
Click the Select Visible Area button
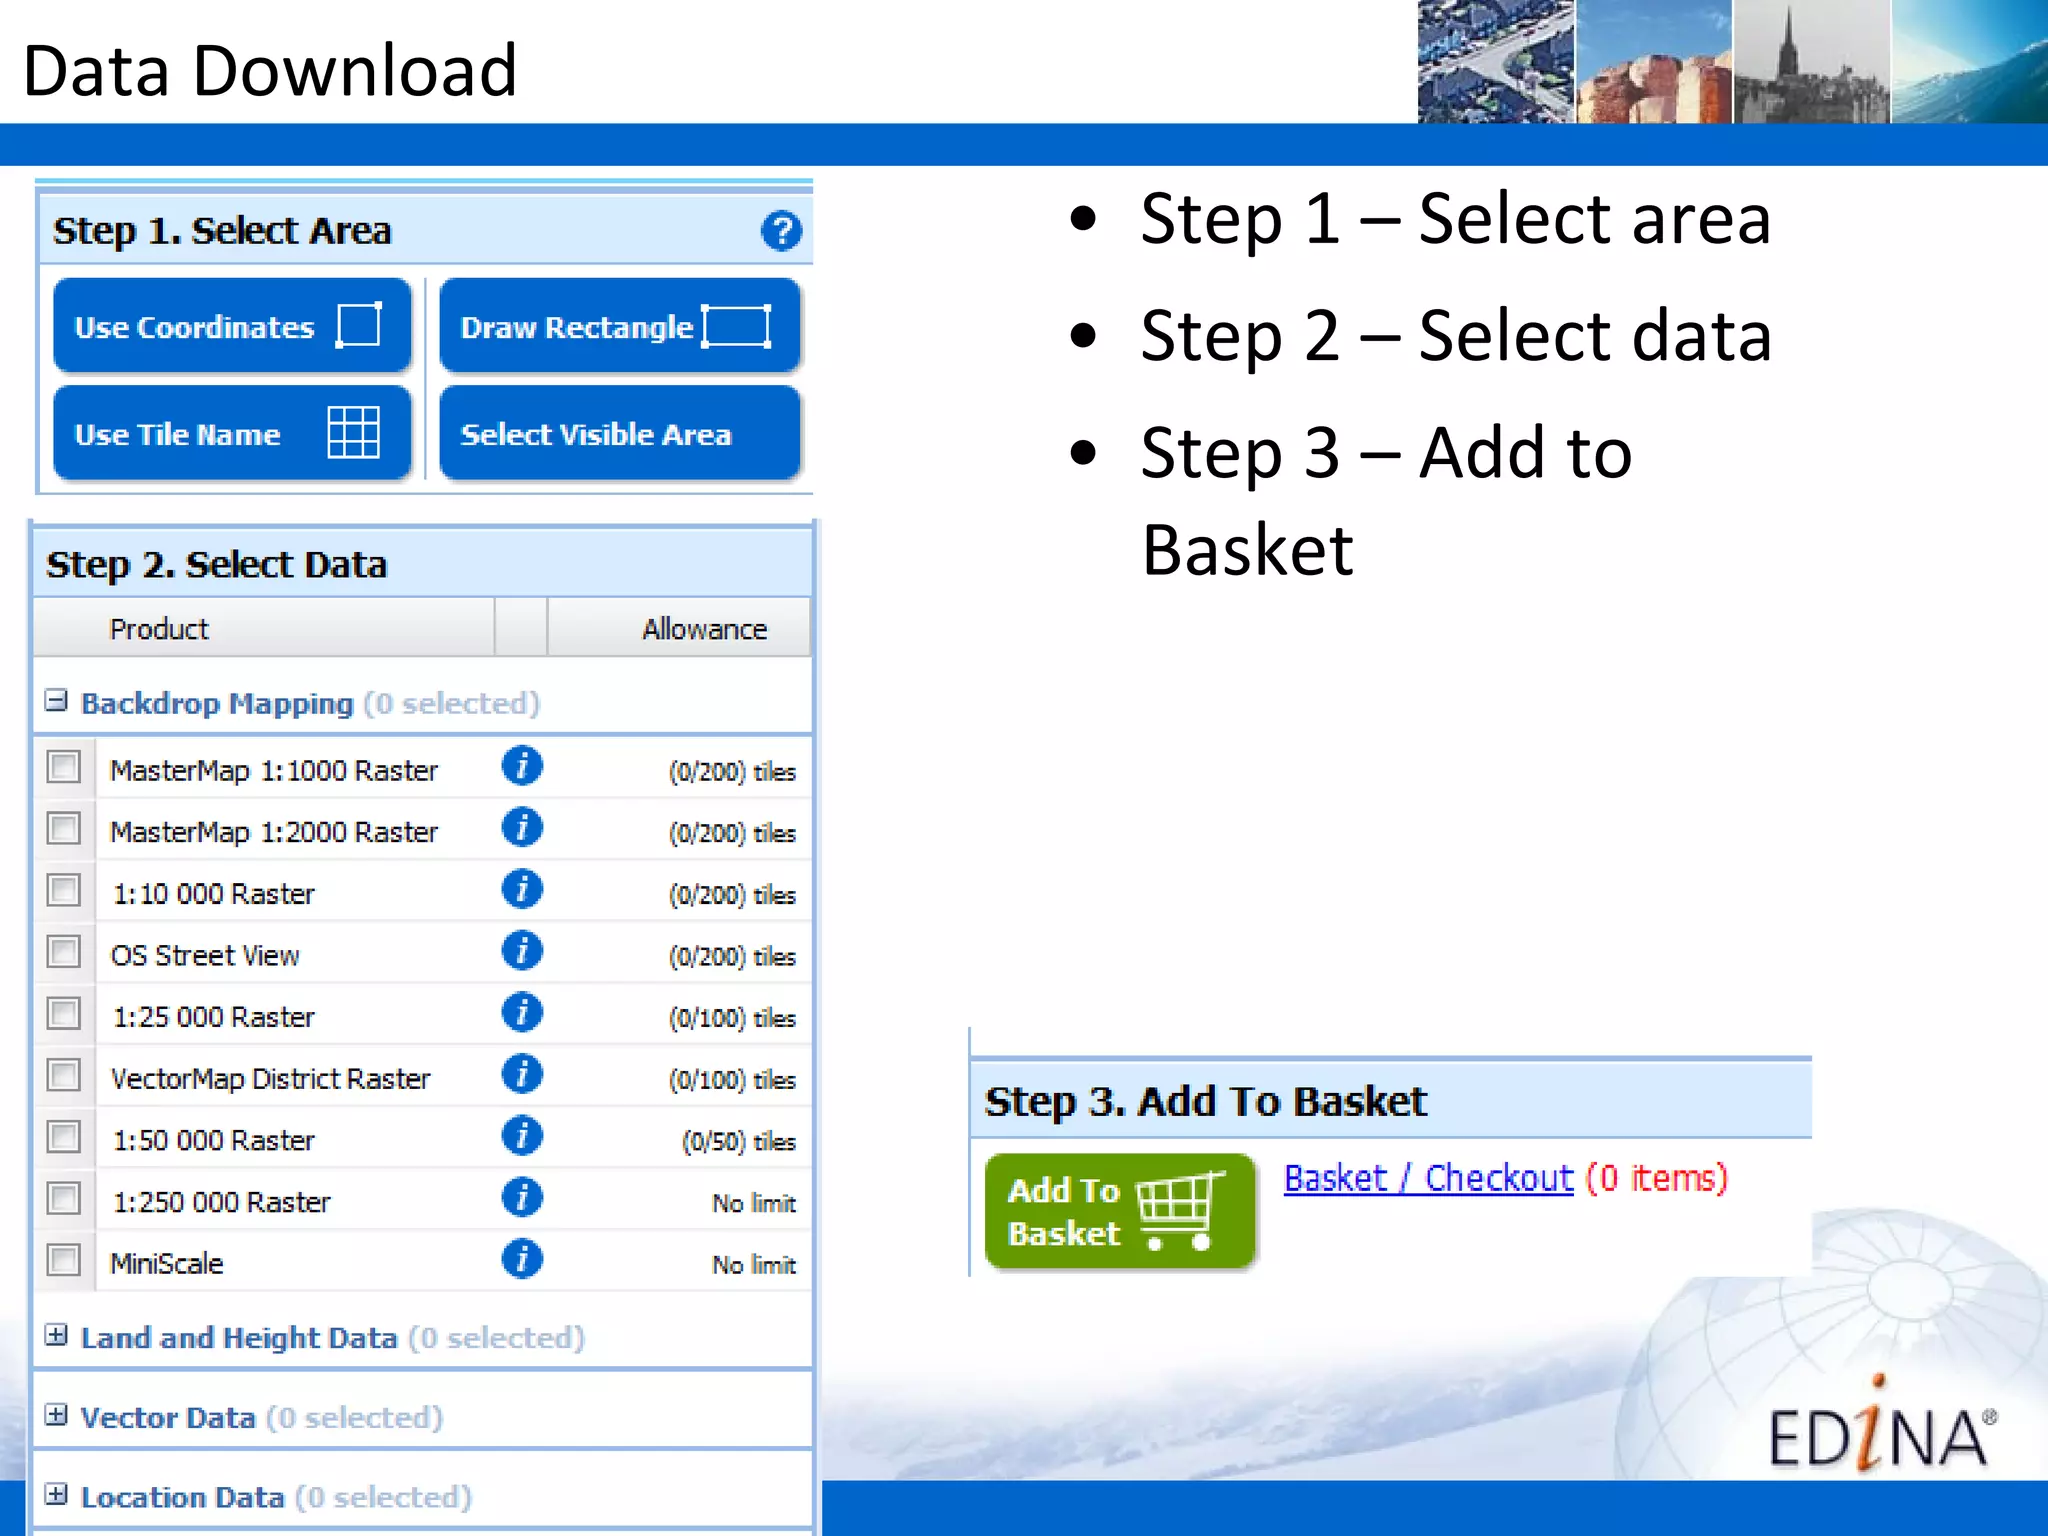point(620,433)
